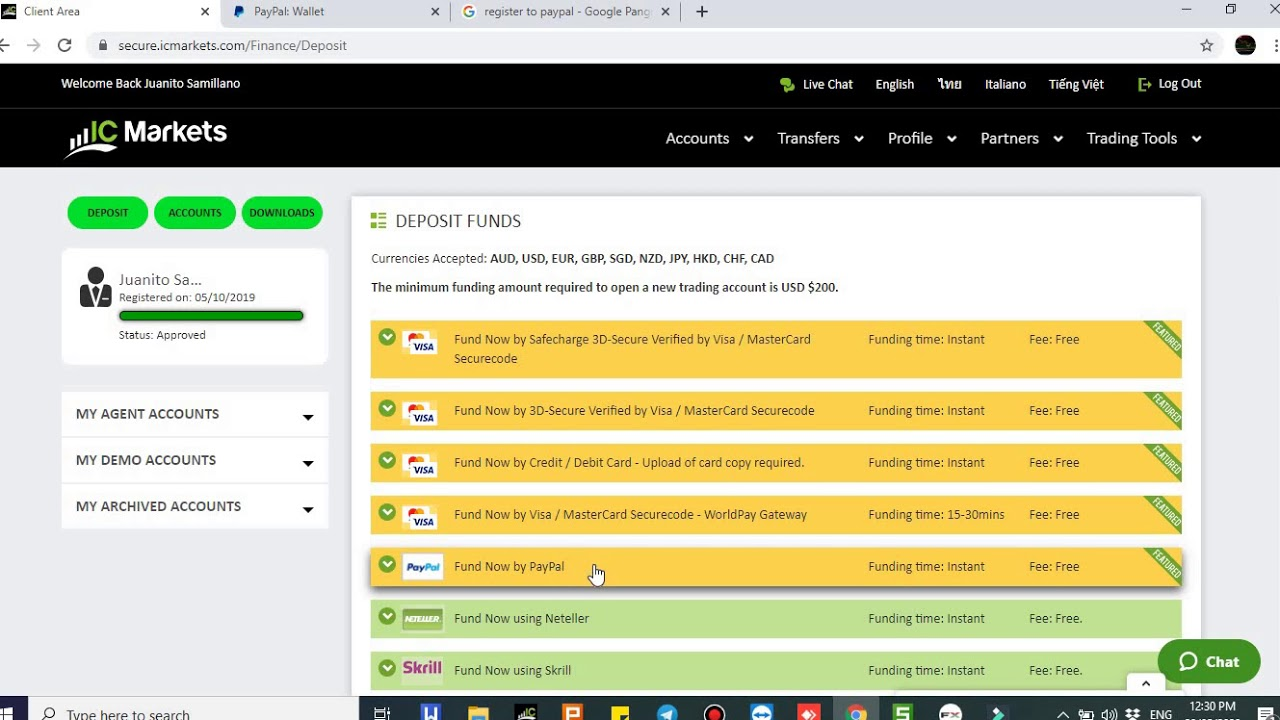Switch language to English
The width and height of the screenshot is (1280, 720).
tap(894, 85)
